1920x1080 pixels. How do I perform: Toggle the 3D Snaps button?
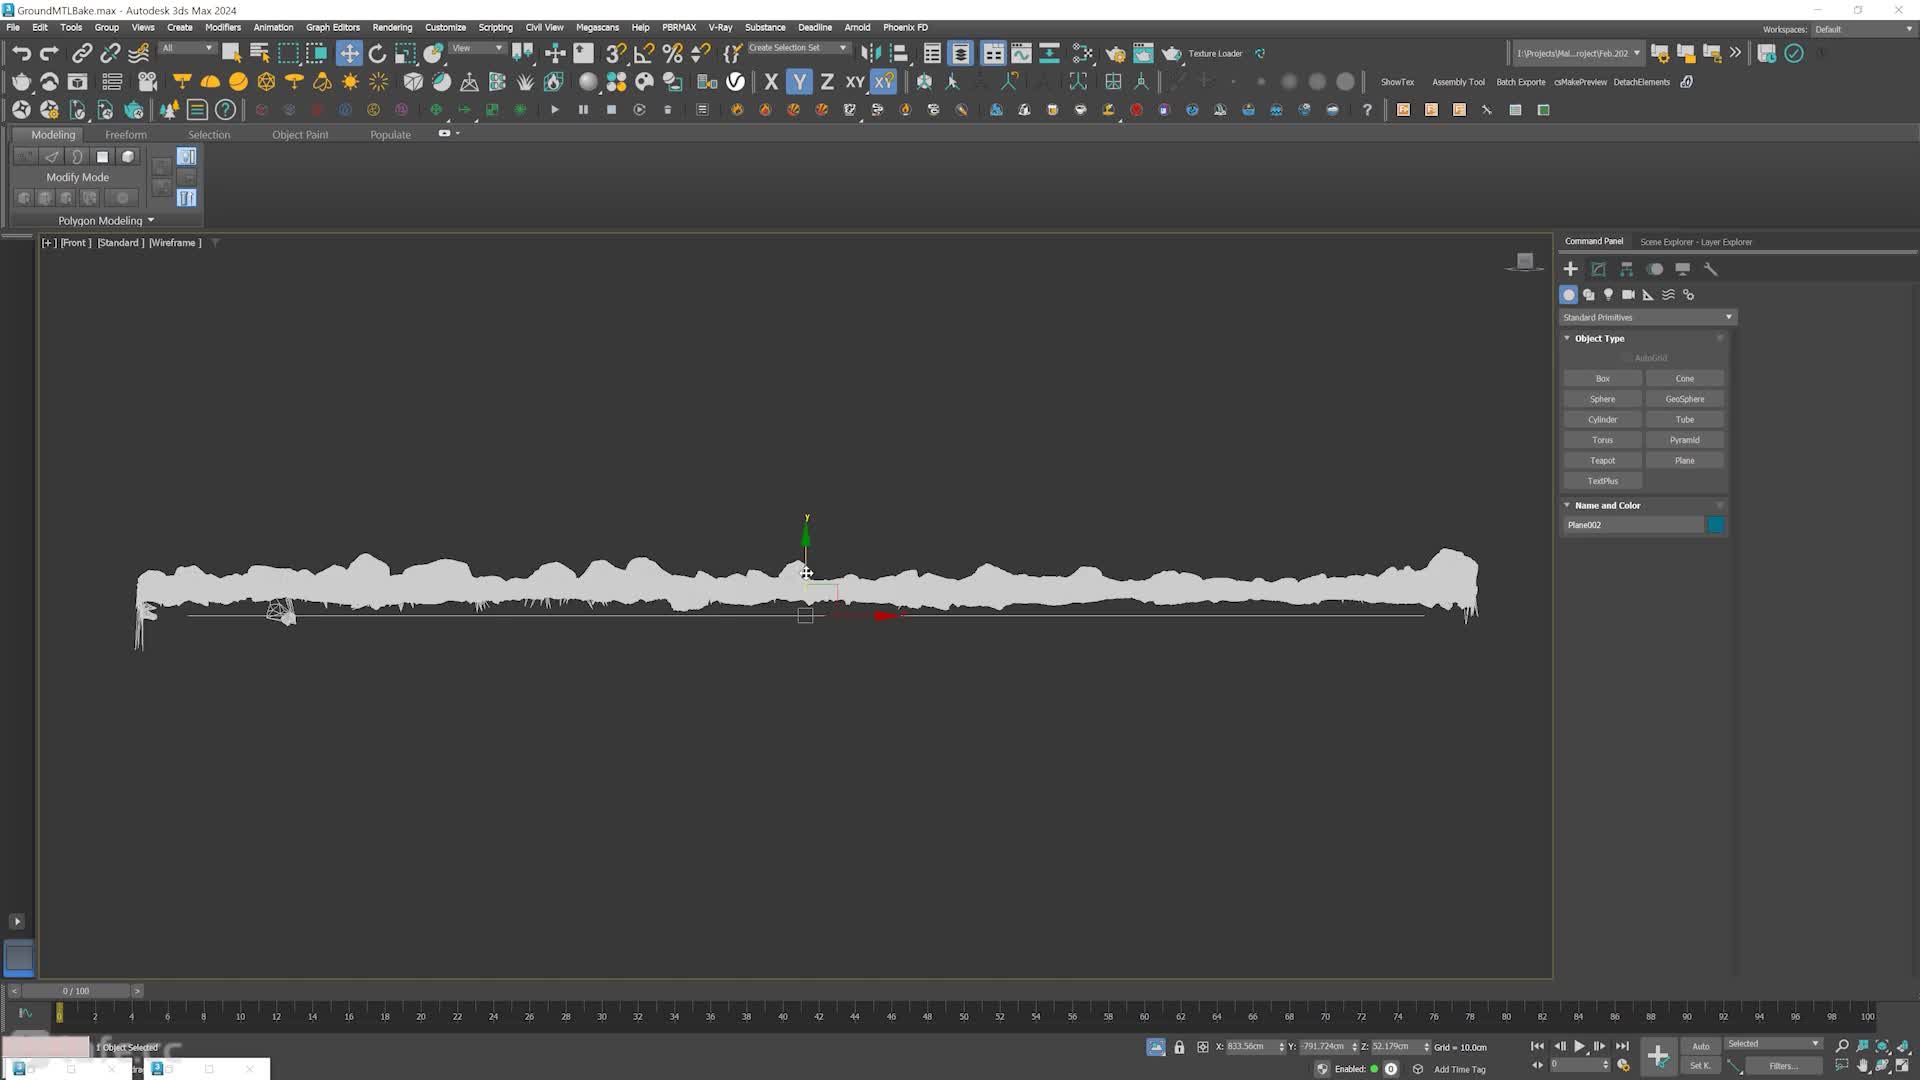[x=616, y=53]
